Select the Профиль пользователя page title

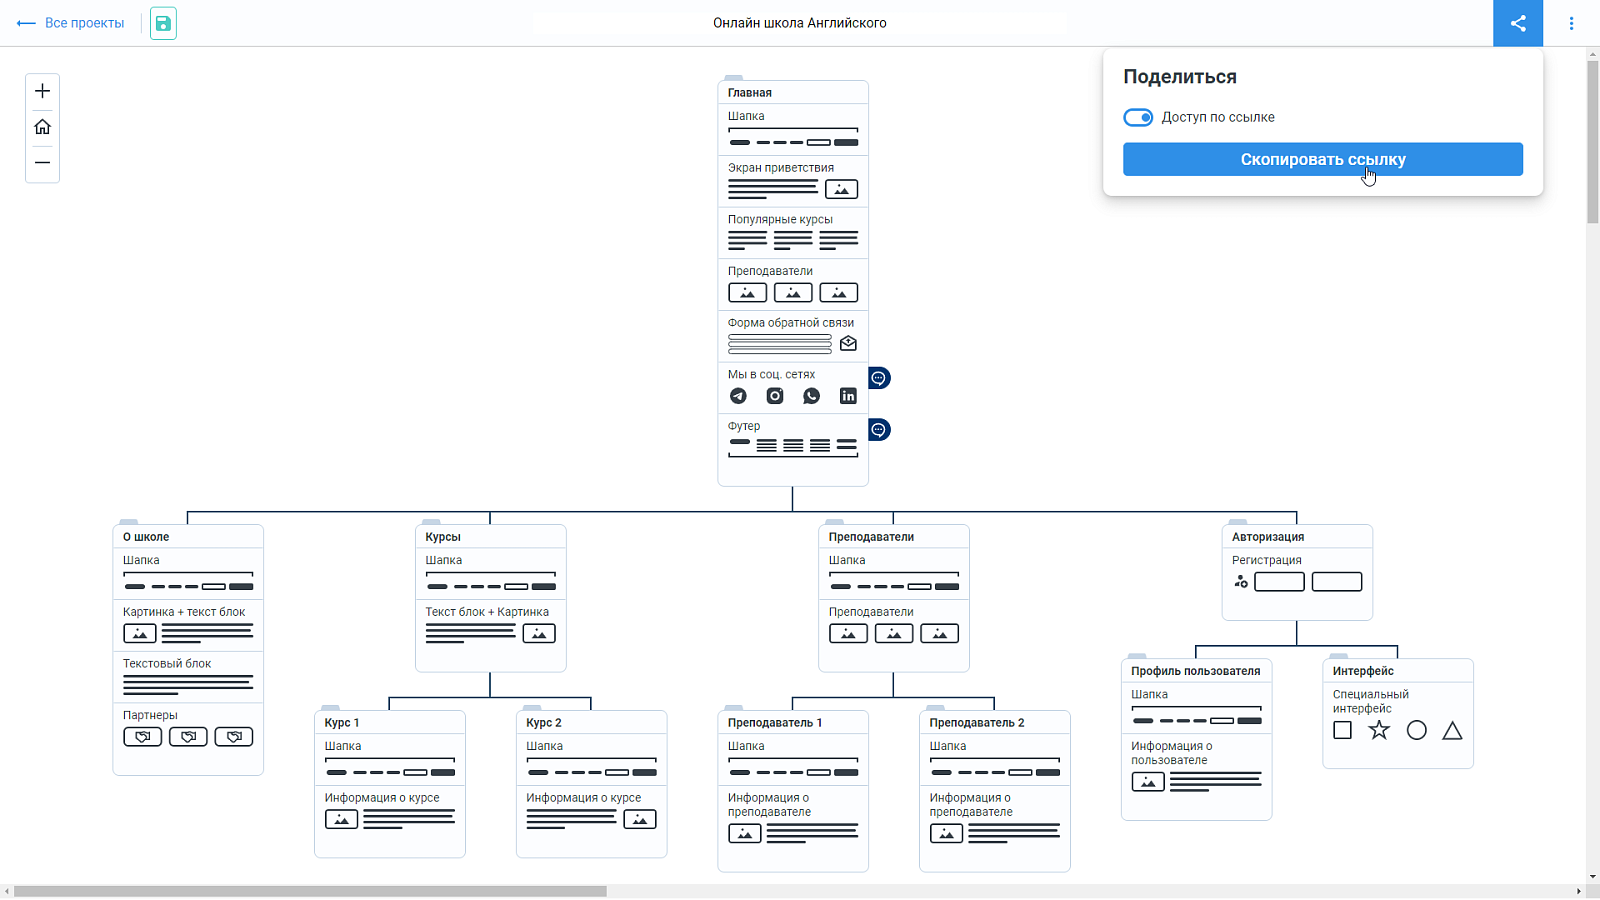tap(1196, 671)
